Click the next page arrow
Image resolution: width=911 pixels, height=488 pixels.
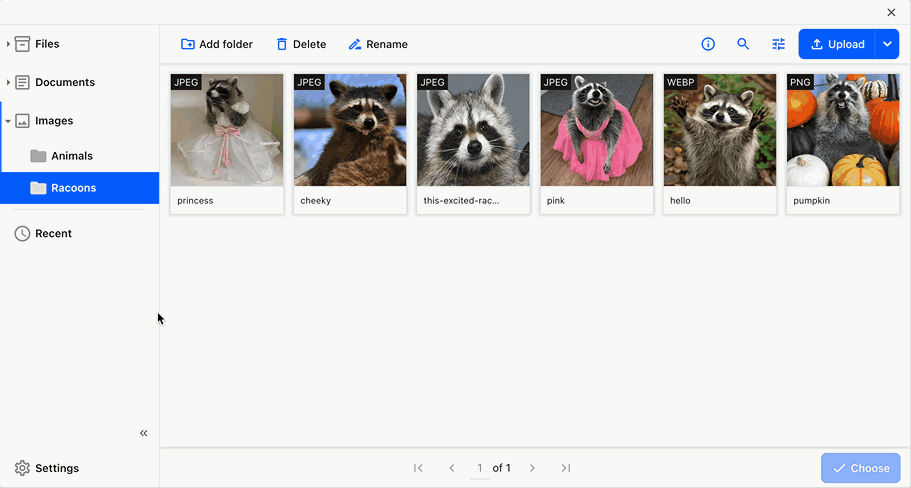(x=532, y=468)
